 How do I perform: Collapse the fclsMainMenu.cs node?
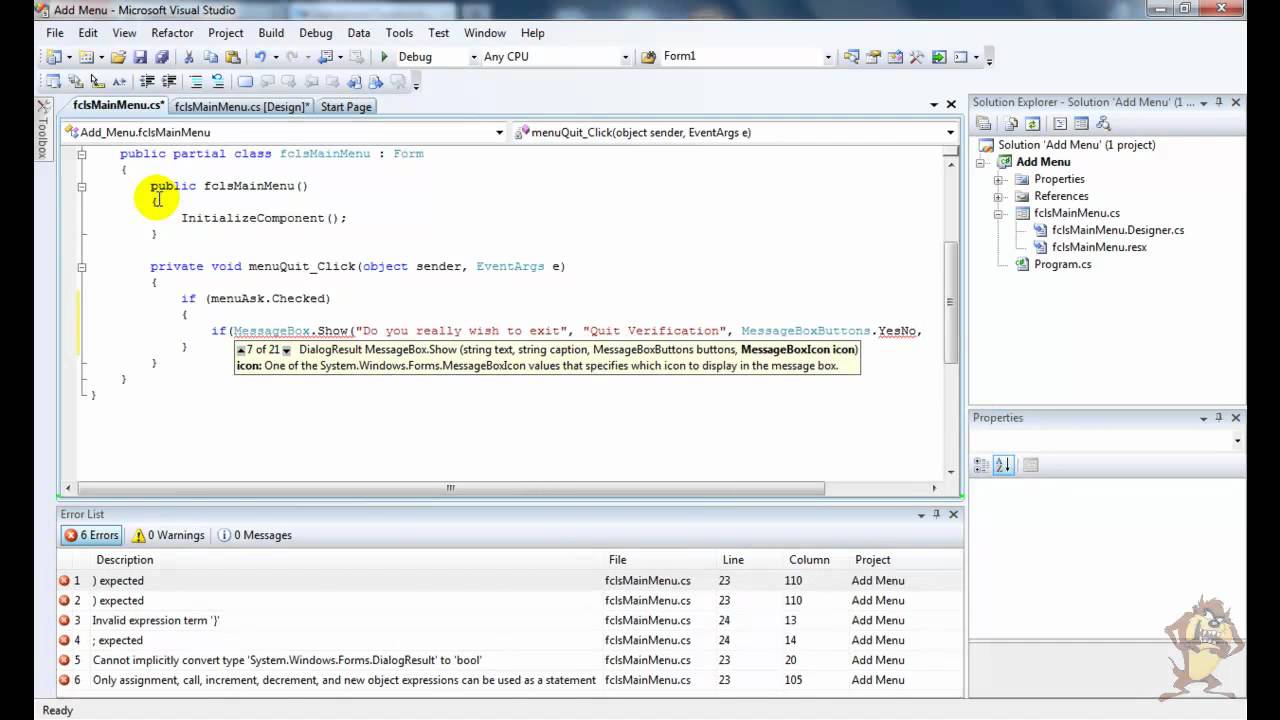[998, 214]
